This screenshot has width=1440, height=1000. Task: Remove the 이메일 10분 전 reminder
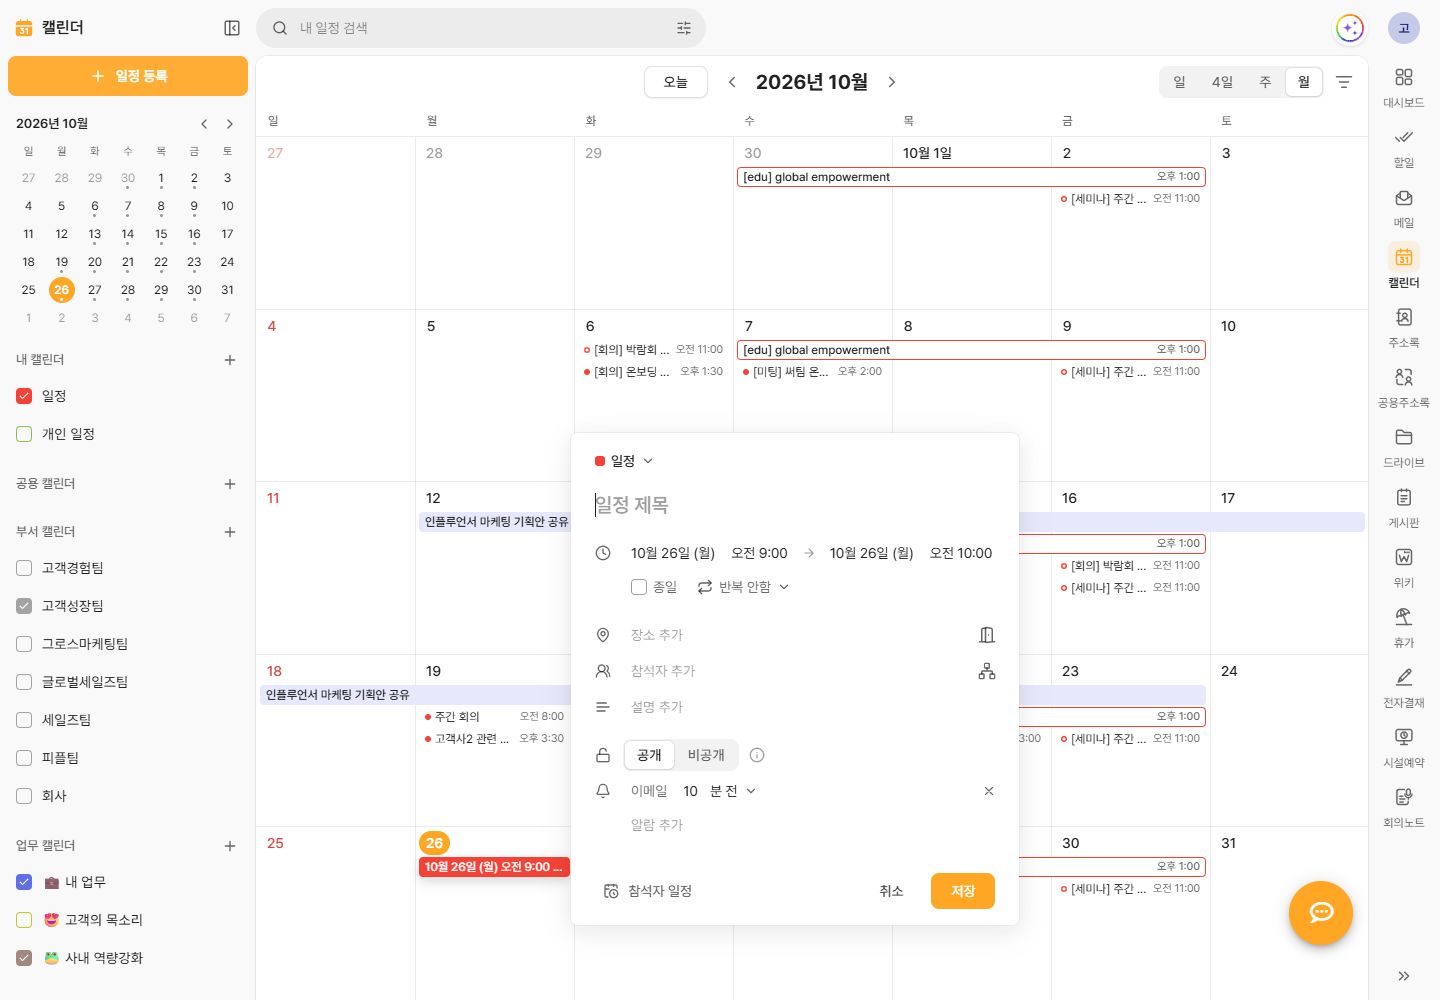coord(989,791)
